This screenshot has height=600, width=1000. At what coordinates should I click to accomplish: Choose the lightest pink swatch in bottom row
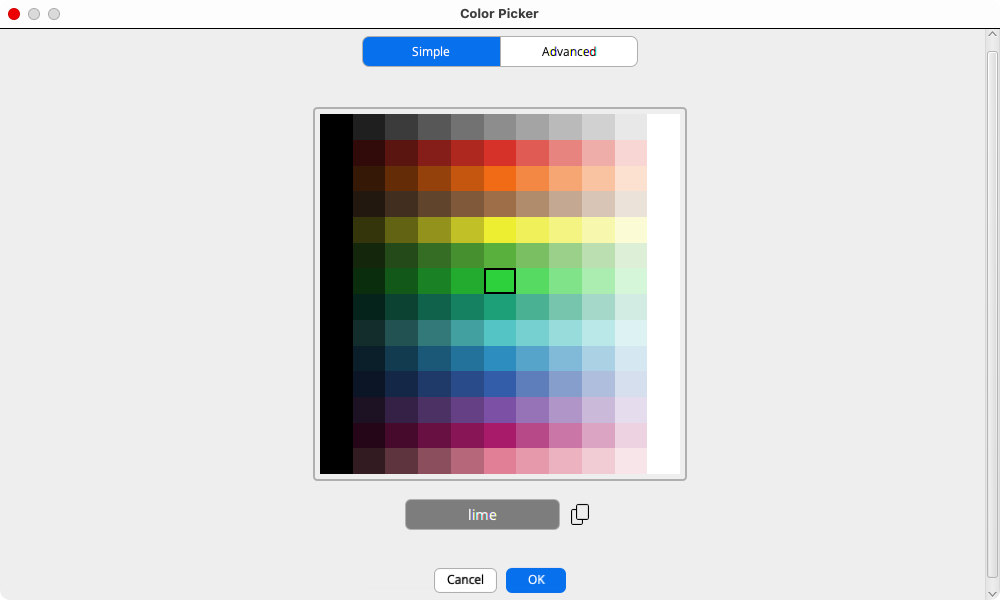(x=630, y=461)
